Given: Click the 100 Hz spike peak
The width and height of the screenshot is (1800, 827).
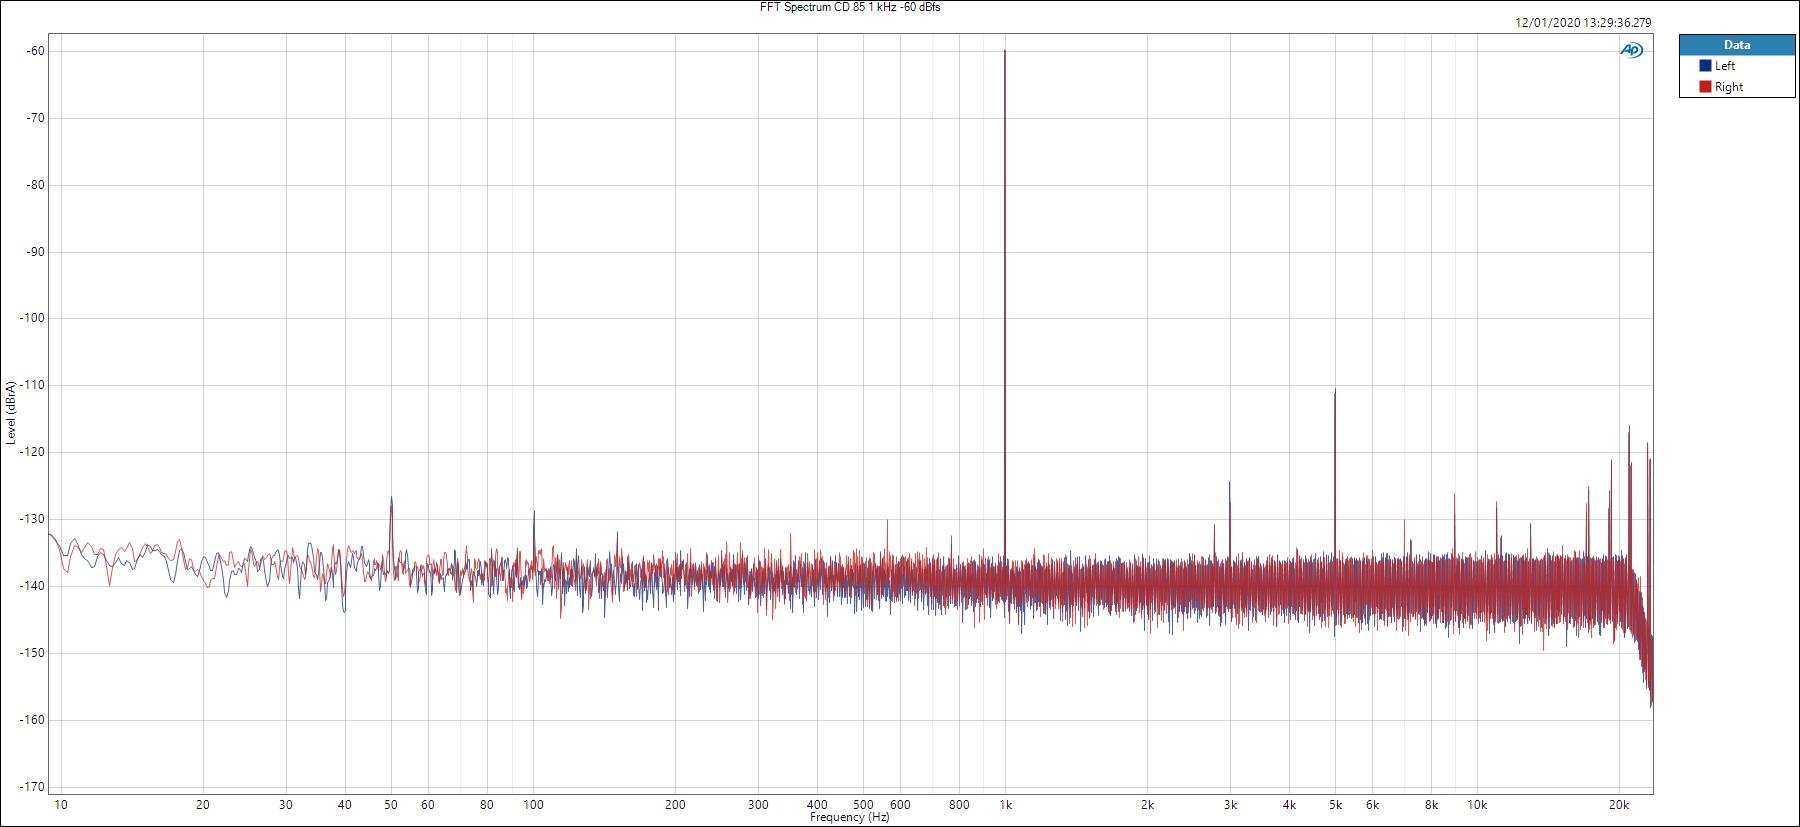Looking at the screenshot, I should pyautogui.click(x=534, y=512).
